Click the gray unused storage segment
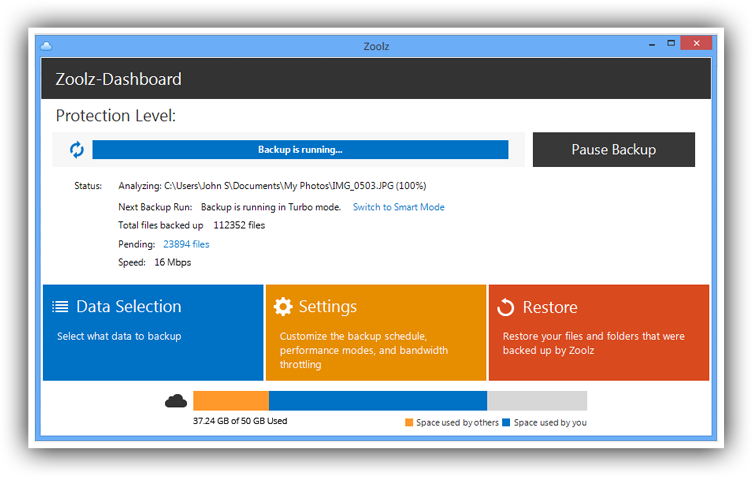The height and width of the screenshot is (477, 752). 537,401
